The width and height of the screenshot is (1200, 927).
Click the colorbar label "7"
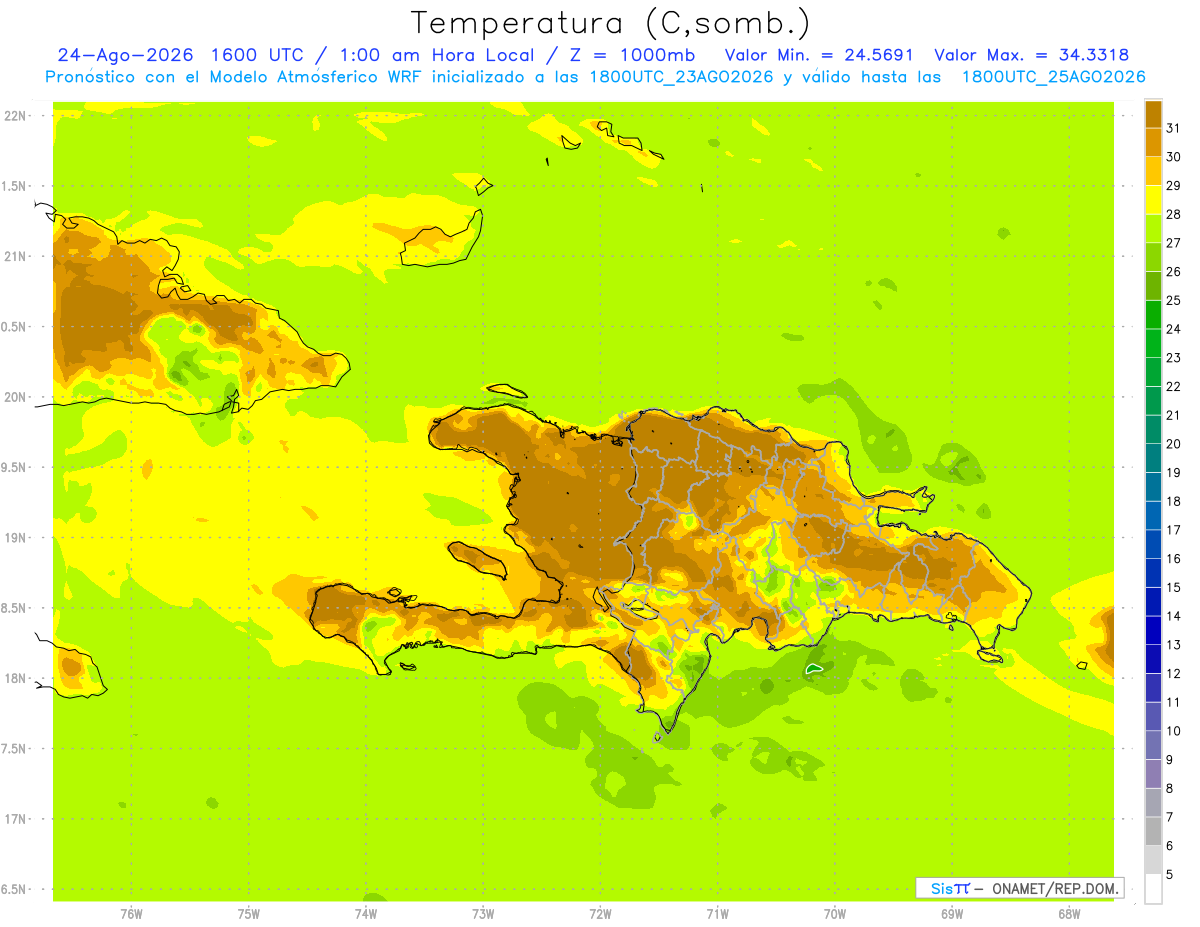coord(1170,817)
